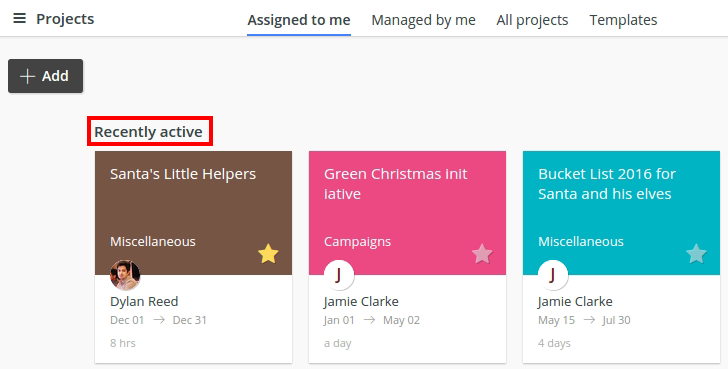Click the 4 days activity time

(x=554, y=343)
